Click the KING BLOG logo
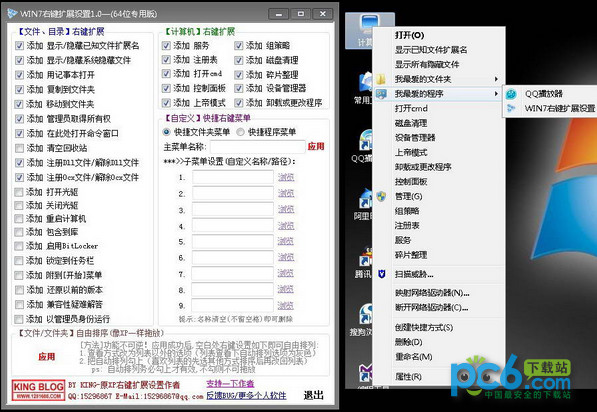The height and width of the screenshot is (412, 597). [x=38, y=390]
